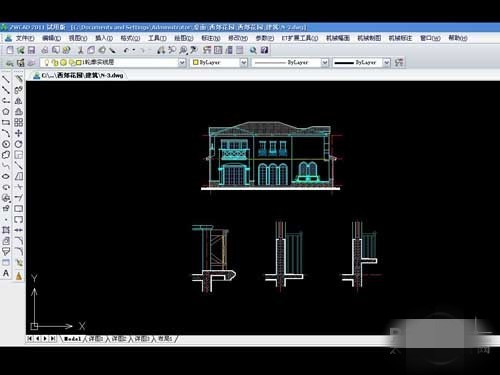500x375 pixels.
Task: Select the Move tool in modify toolbar
Action: coord(19,133)
